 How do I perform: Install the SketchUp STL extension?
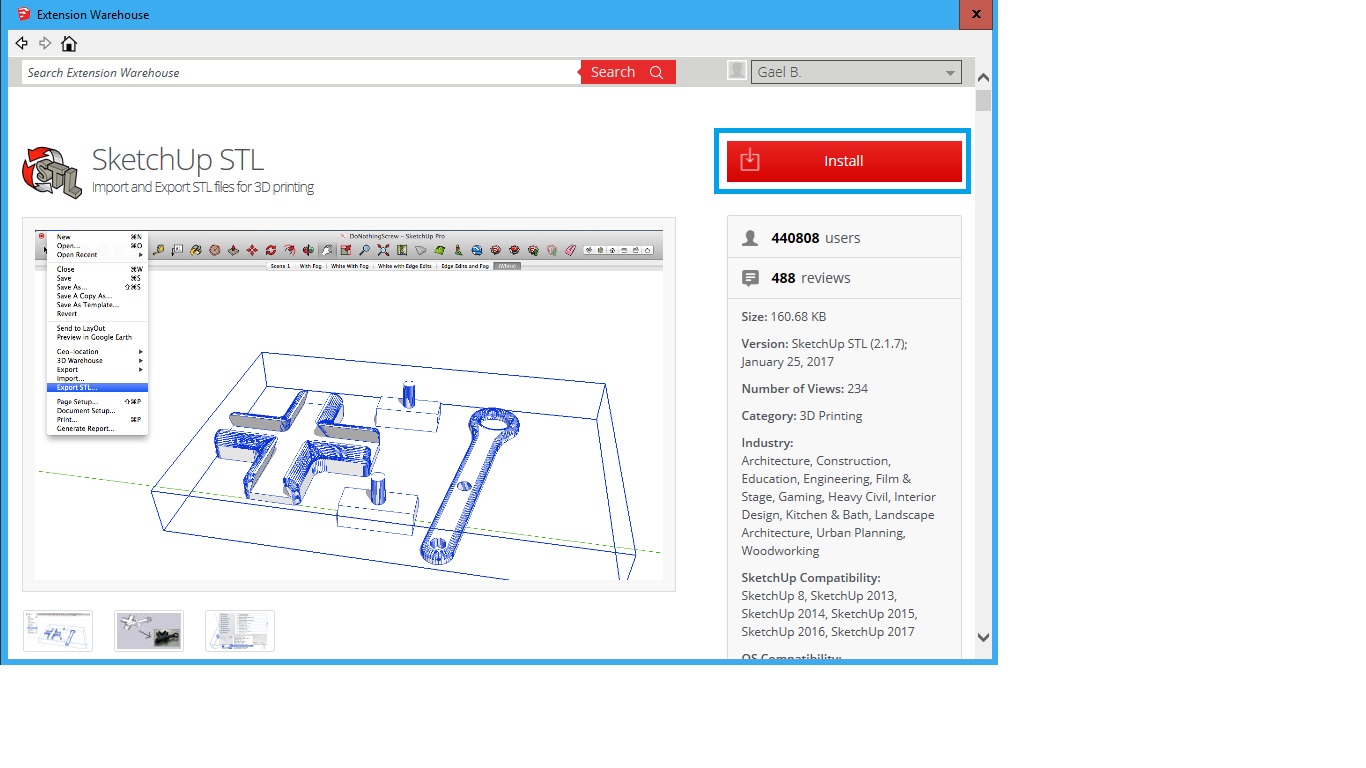(844, 161)
